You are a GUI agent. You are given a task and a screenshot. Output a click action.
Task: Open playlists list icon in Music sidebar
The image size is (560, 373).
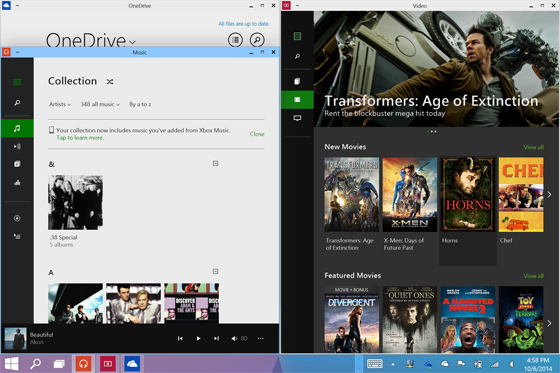pyautogui.click(x=17, y=237)
